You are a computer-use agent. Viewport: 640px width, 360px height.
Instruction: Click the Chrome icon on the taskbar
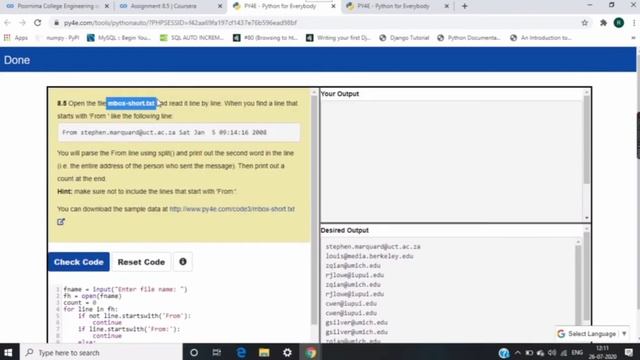pos(311,352)
